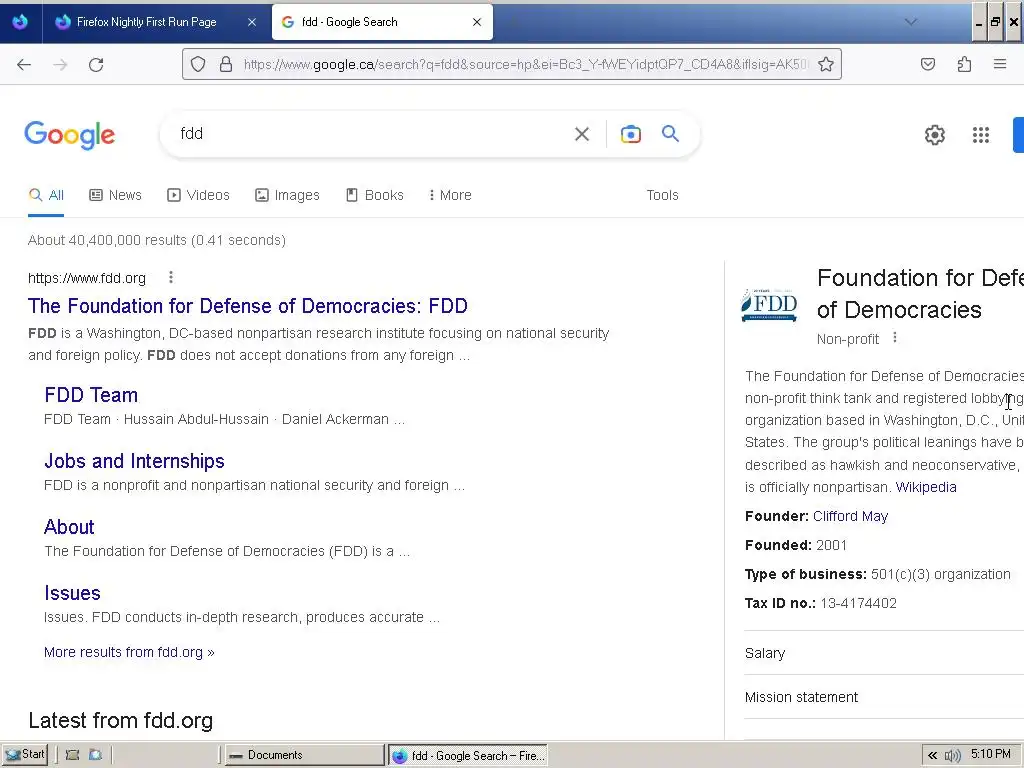Click the https://www.fdd.org URL text
This screenshot has width=1024, height=768.
(x=87, y=278)
